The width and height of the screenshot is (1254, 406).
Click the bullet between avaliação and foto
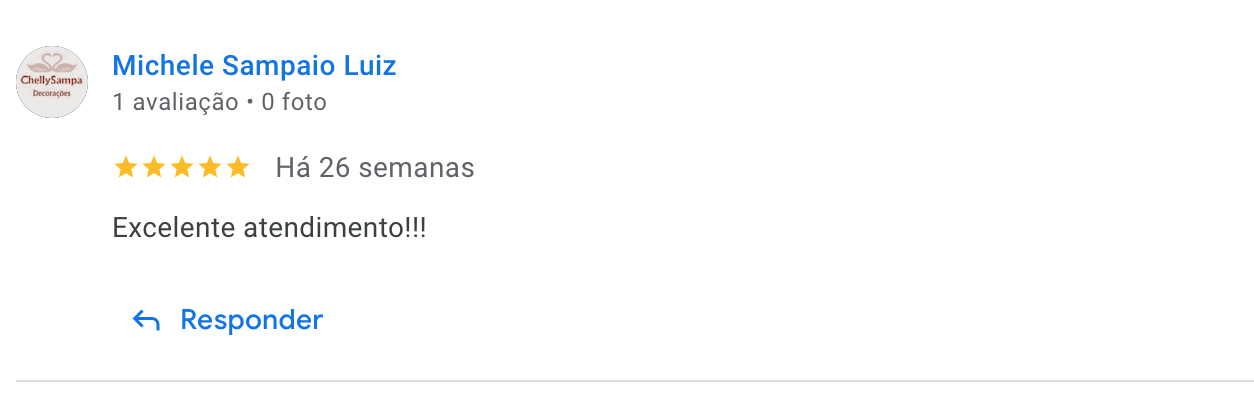pyautogui.click(x=250, y=103)
